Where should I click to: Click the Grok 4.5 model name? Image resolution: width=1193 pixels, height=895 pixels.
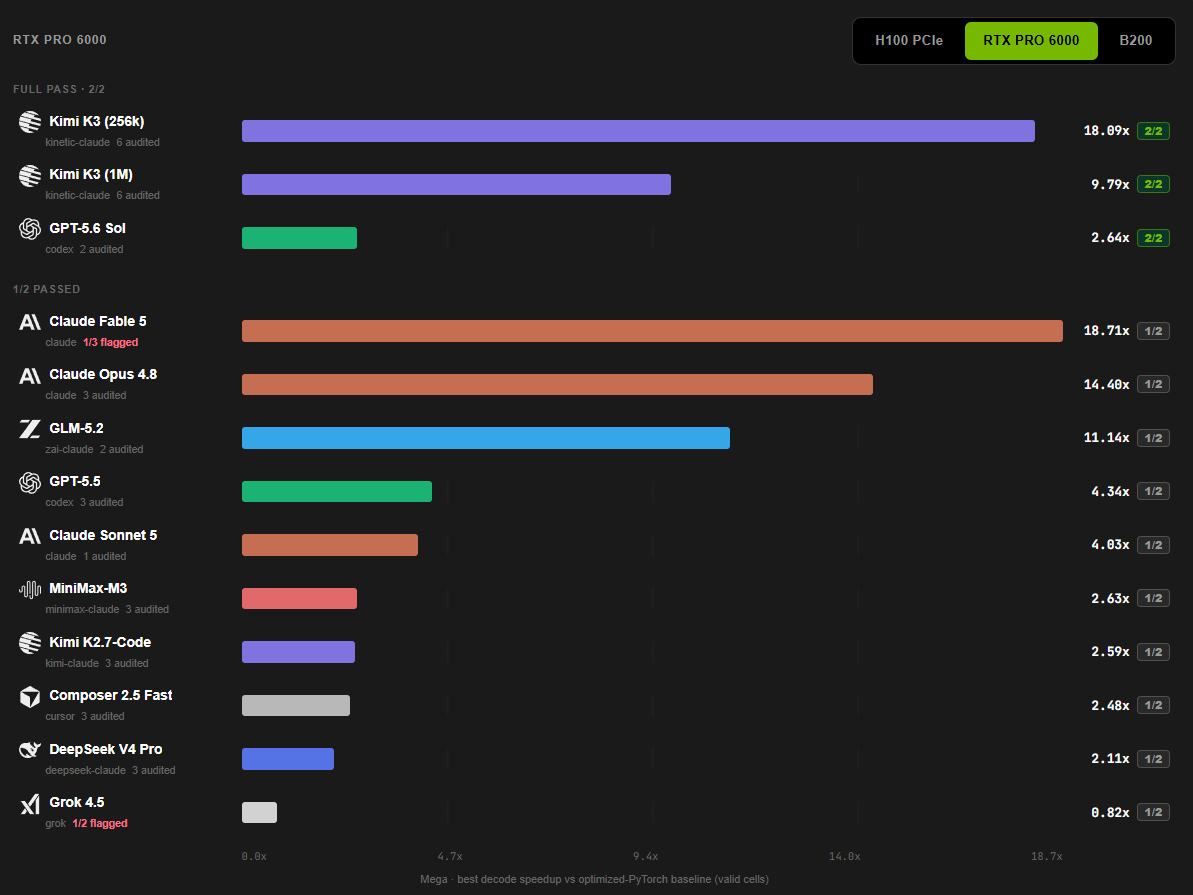[77, 803]
